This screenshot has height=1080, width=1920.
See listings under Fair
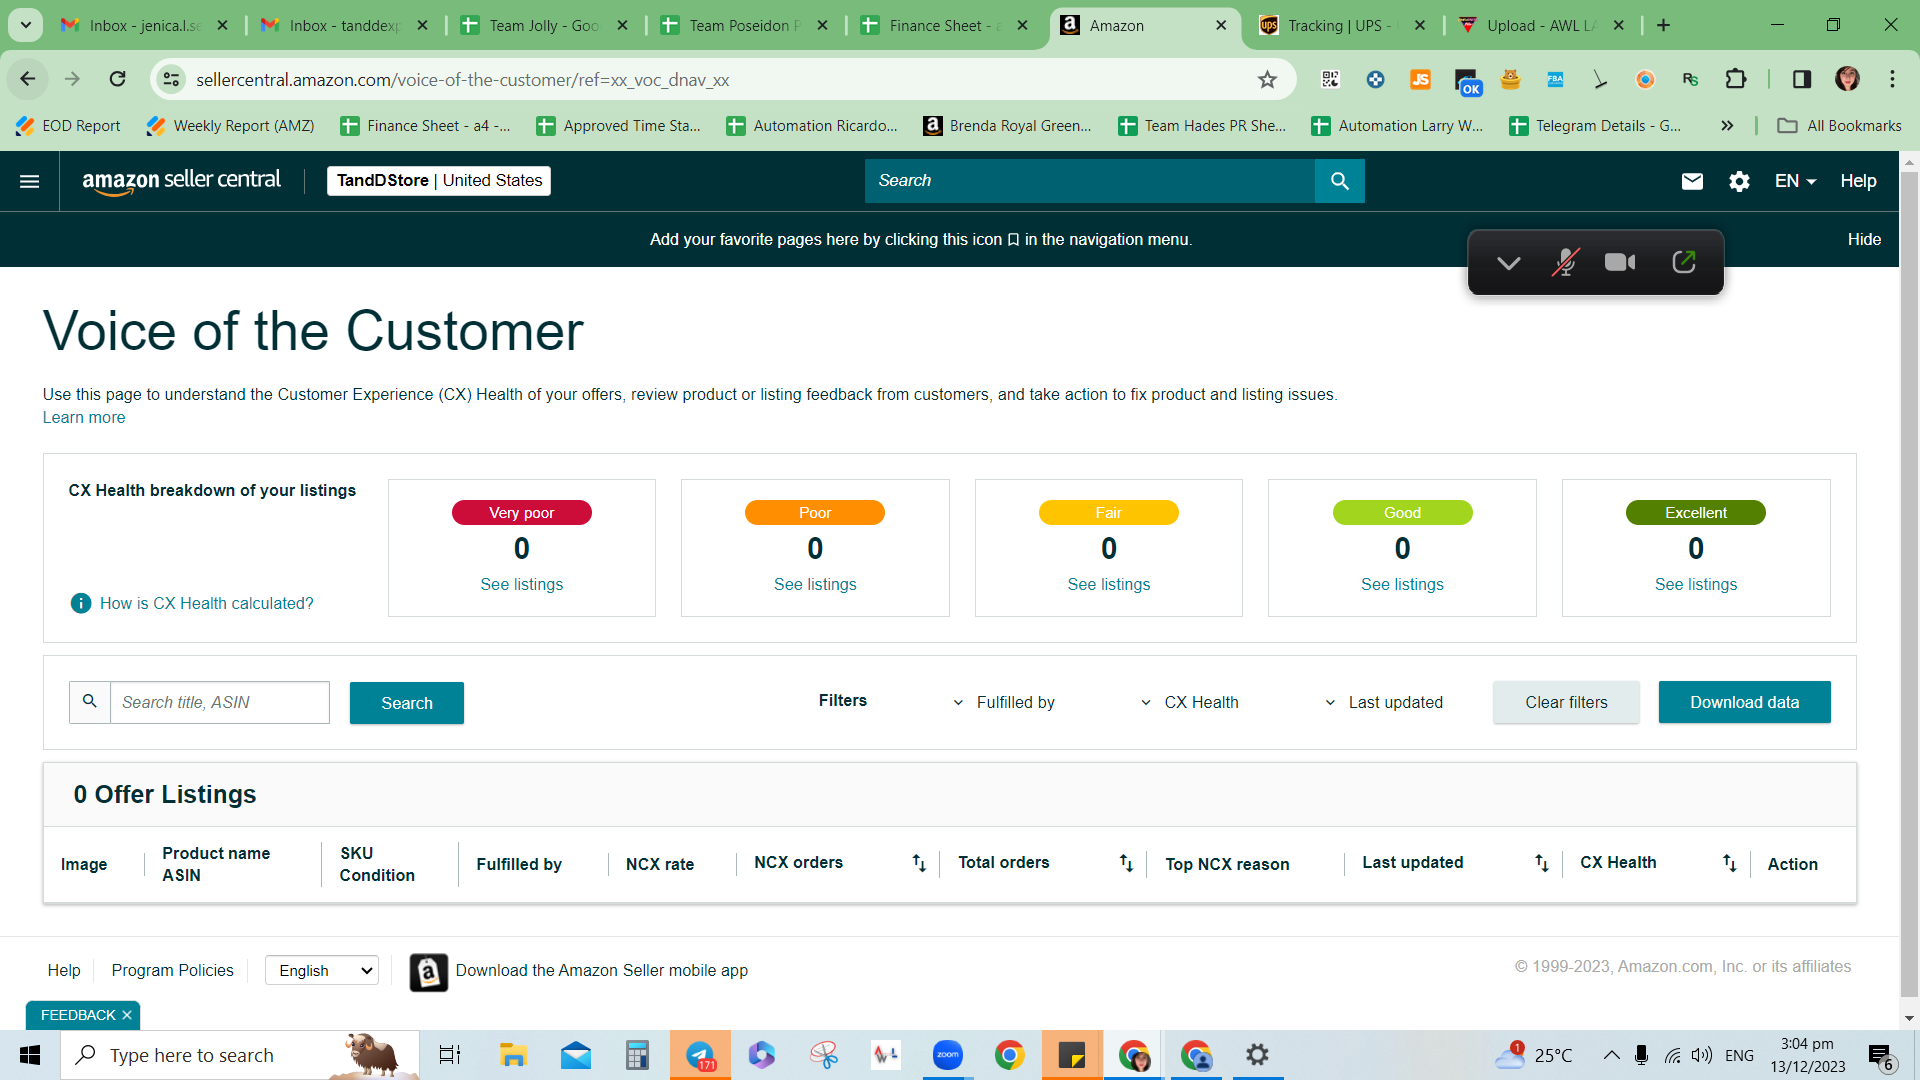coord(1108,584)
